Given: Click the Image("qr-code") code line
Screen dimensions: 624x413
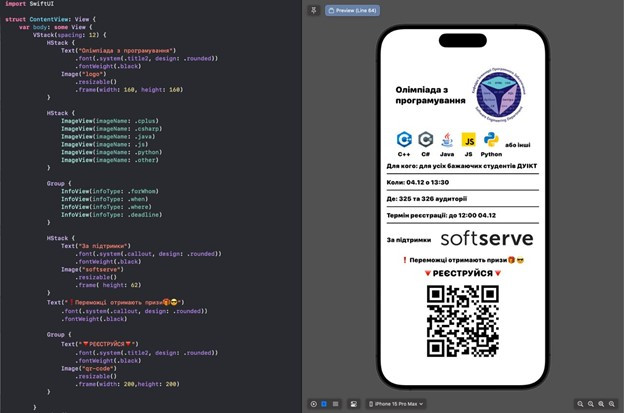Looking at the screenshot, I should pos(89,368).
